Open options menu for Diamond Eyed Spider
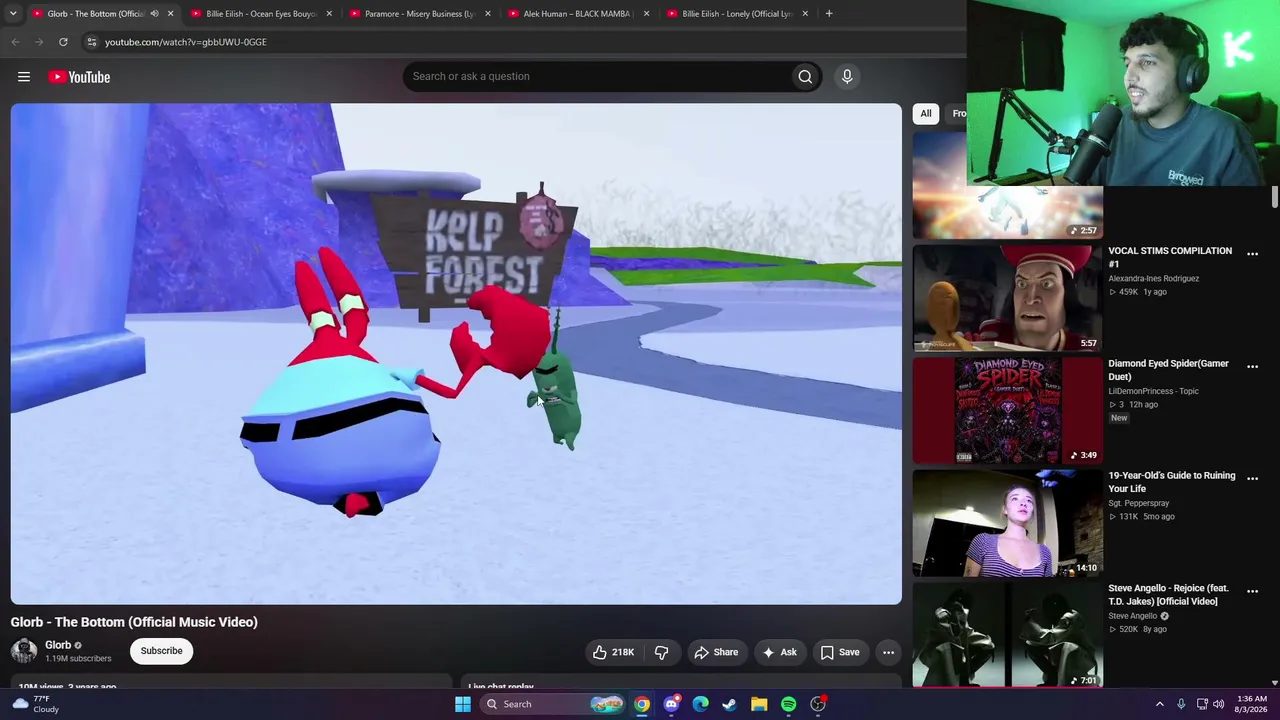Image resolution: width=1280 pixels, height=720 pixels. click(1252, 367)
